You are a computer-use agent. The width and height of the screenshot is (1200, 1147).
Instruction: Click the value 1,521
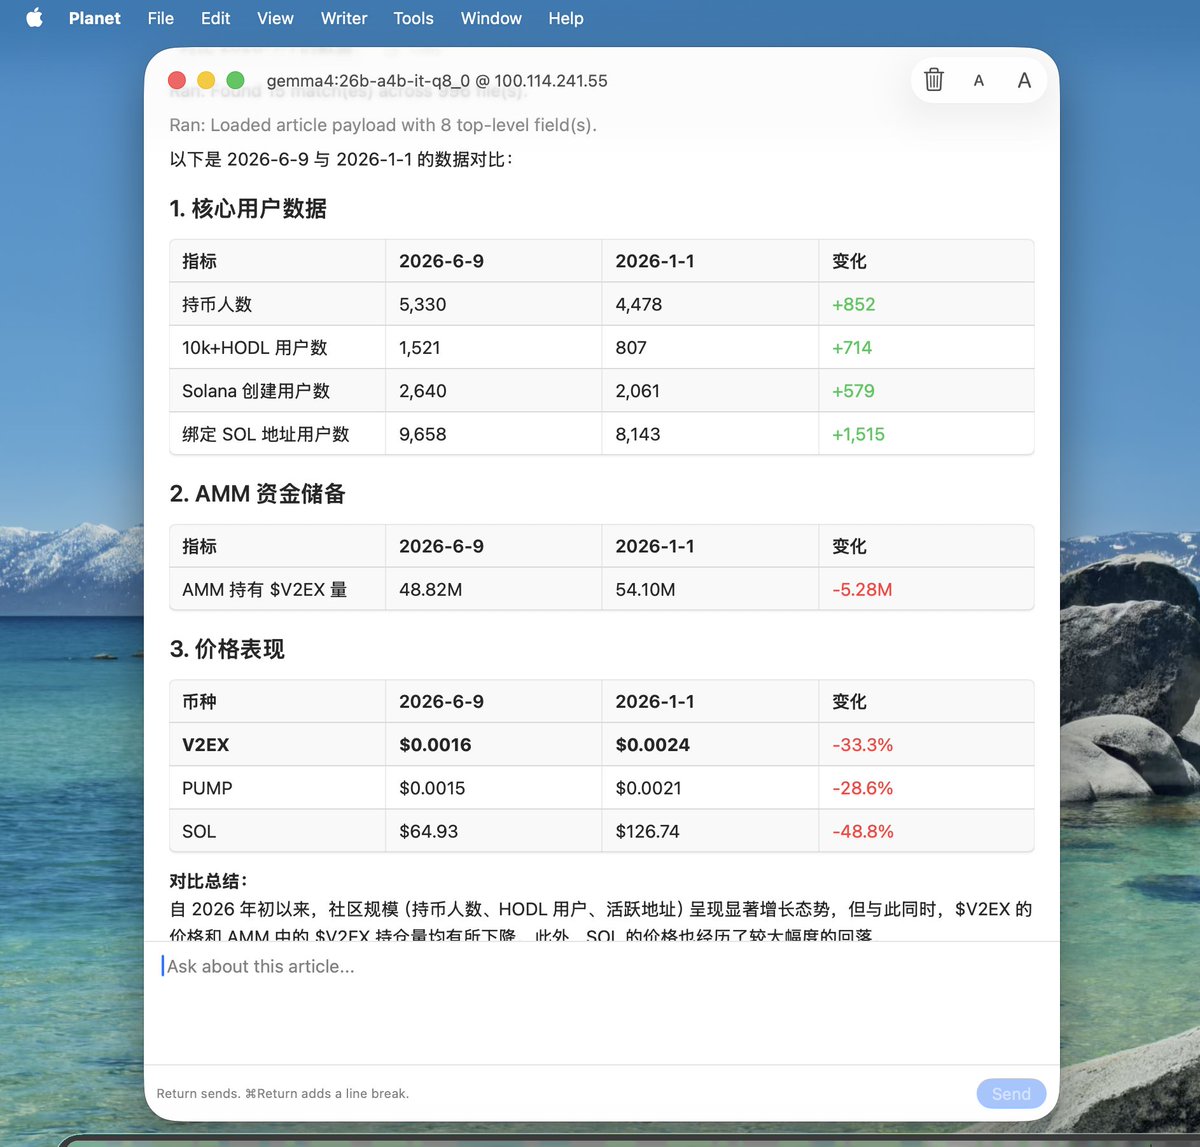click(x=419, y=348)
